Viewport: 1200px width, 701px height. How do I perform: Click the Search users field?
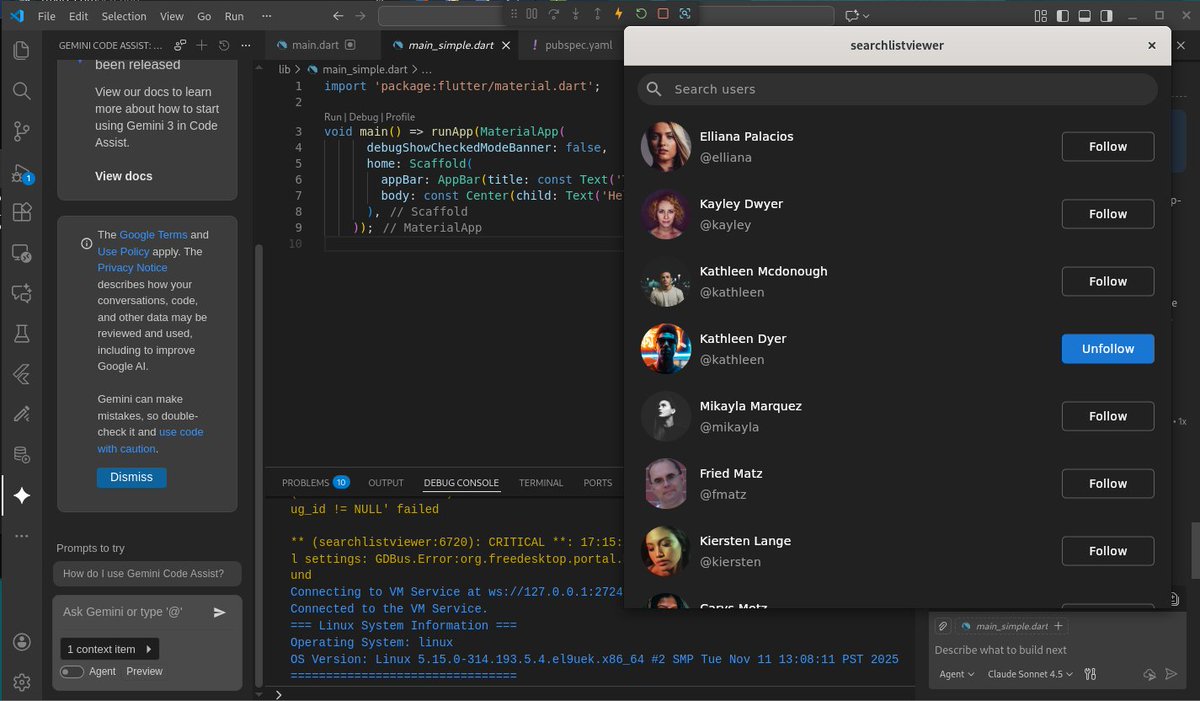pyautogui.click(x=897, y=89)
